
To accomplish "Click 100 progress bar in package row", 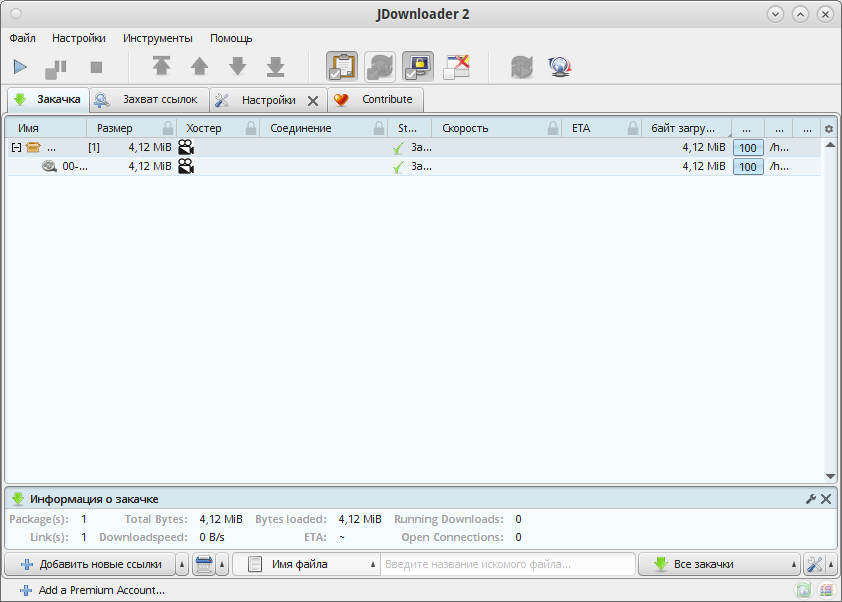I will [748, 148].
